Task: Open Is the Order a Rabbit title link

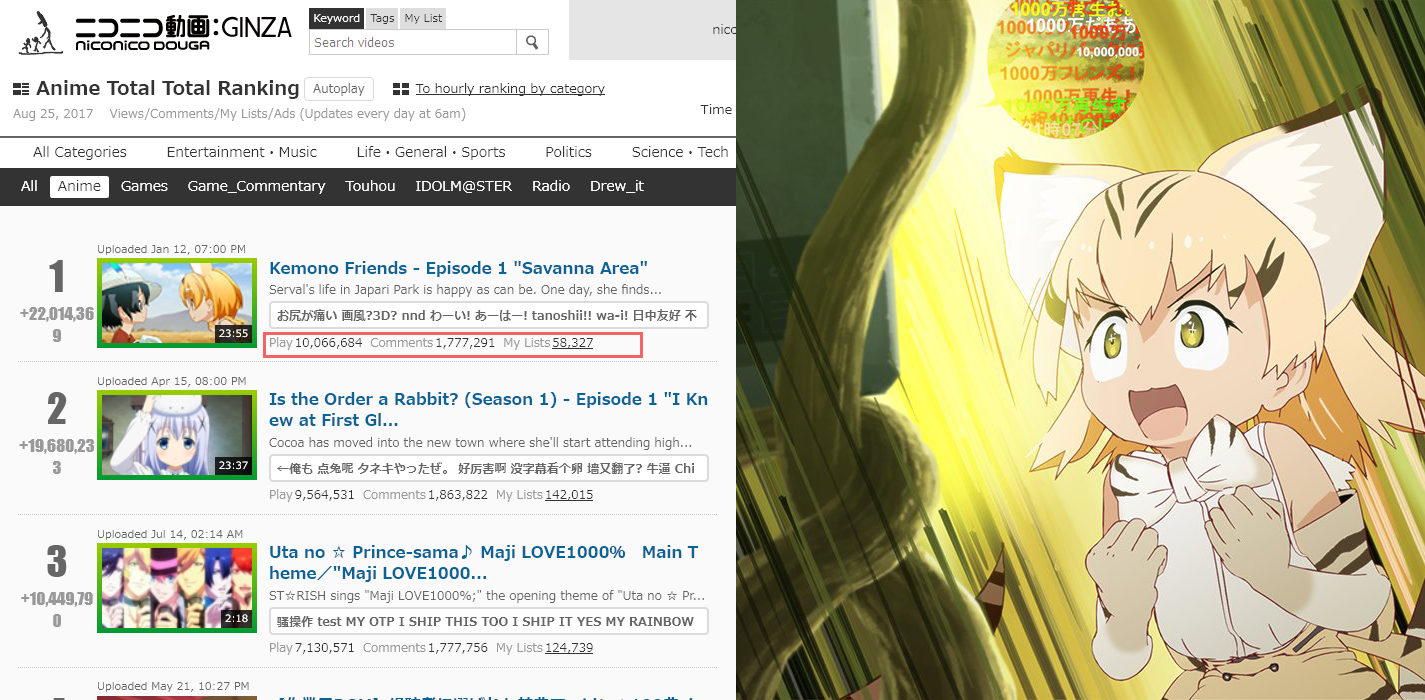Action: tap(488, 409)
